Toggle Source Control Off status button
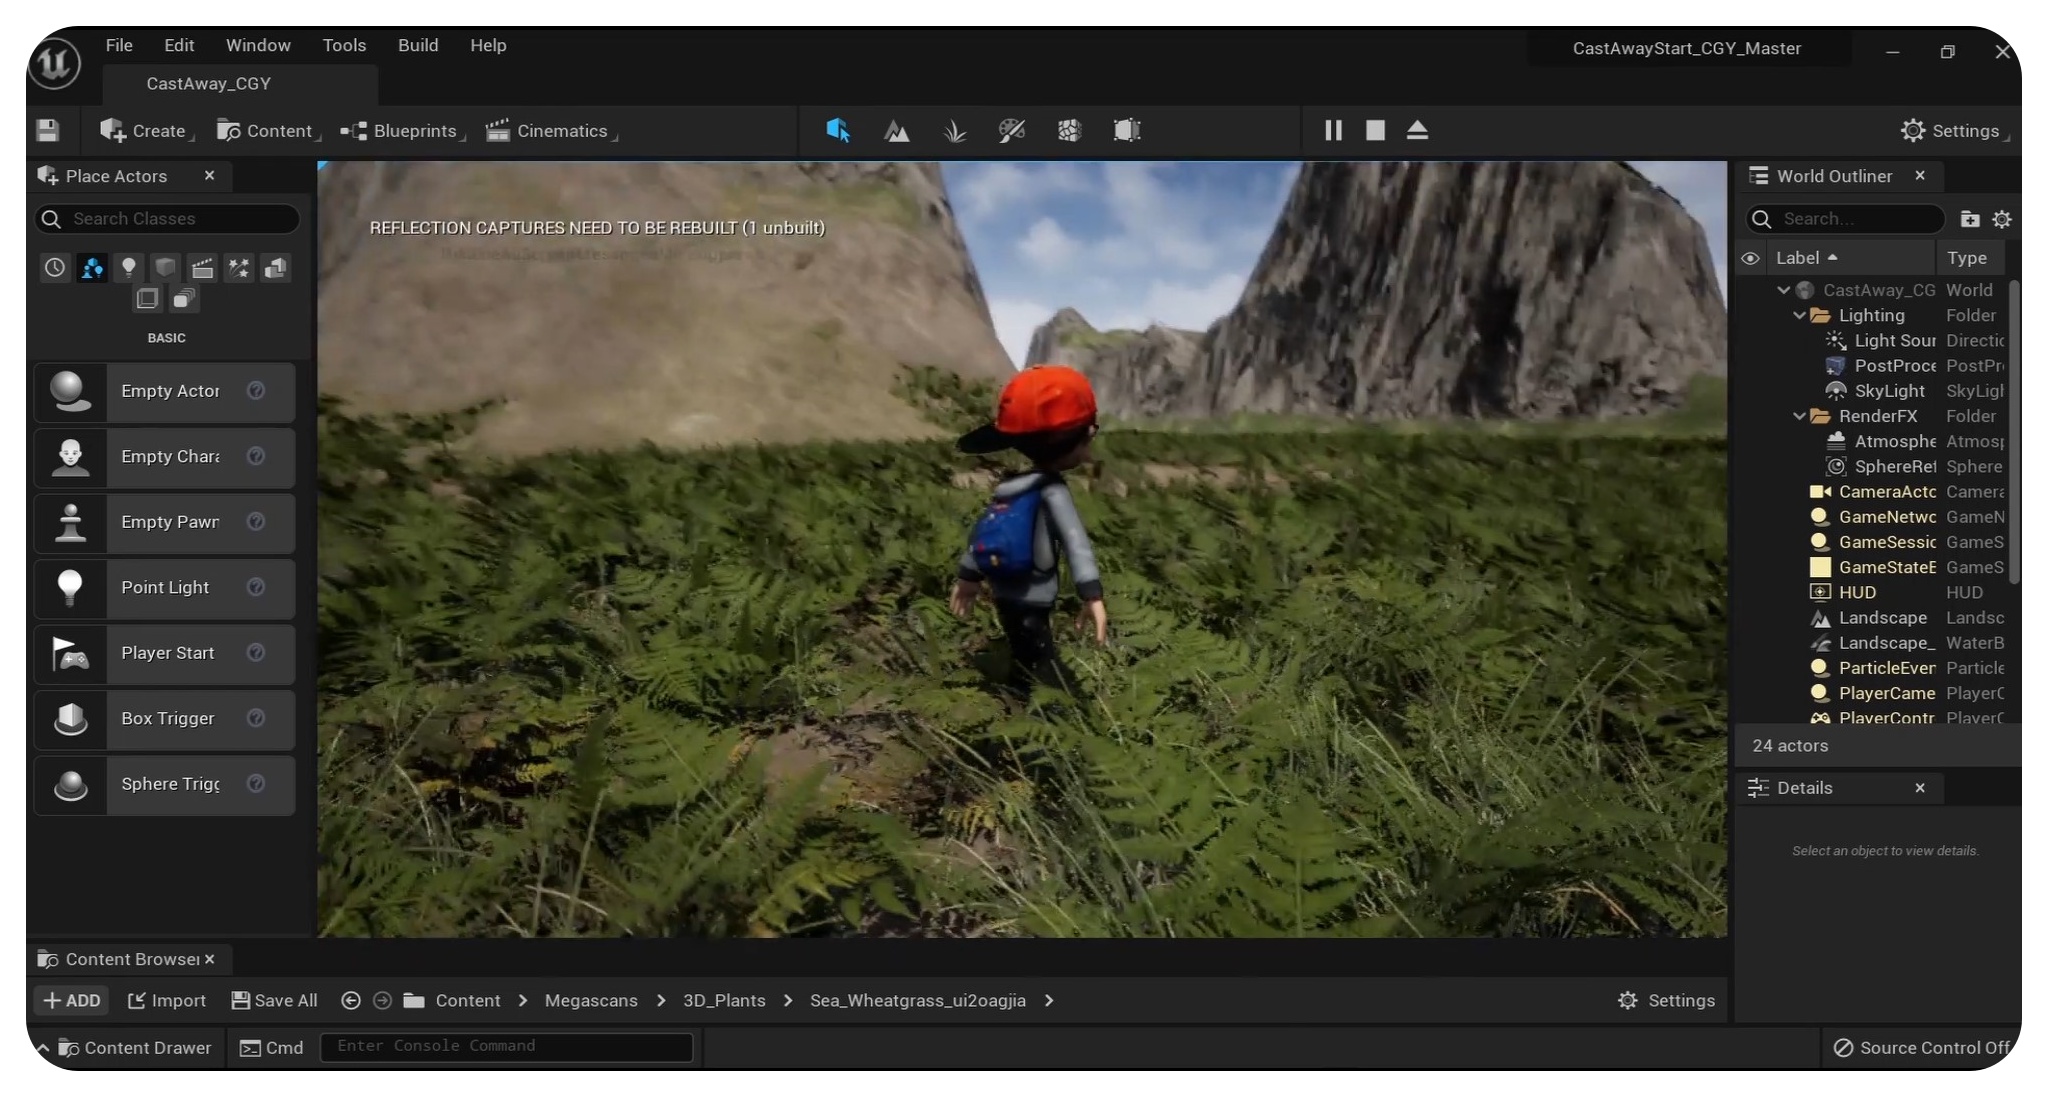 (1921, 1047)
